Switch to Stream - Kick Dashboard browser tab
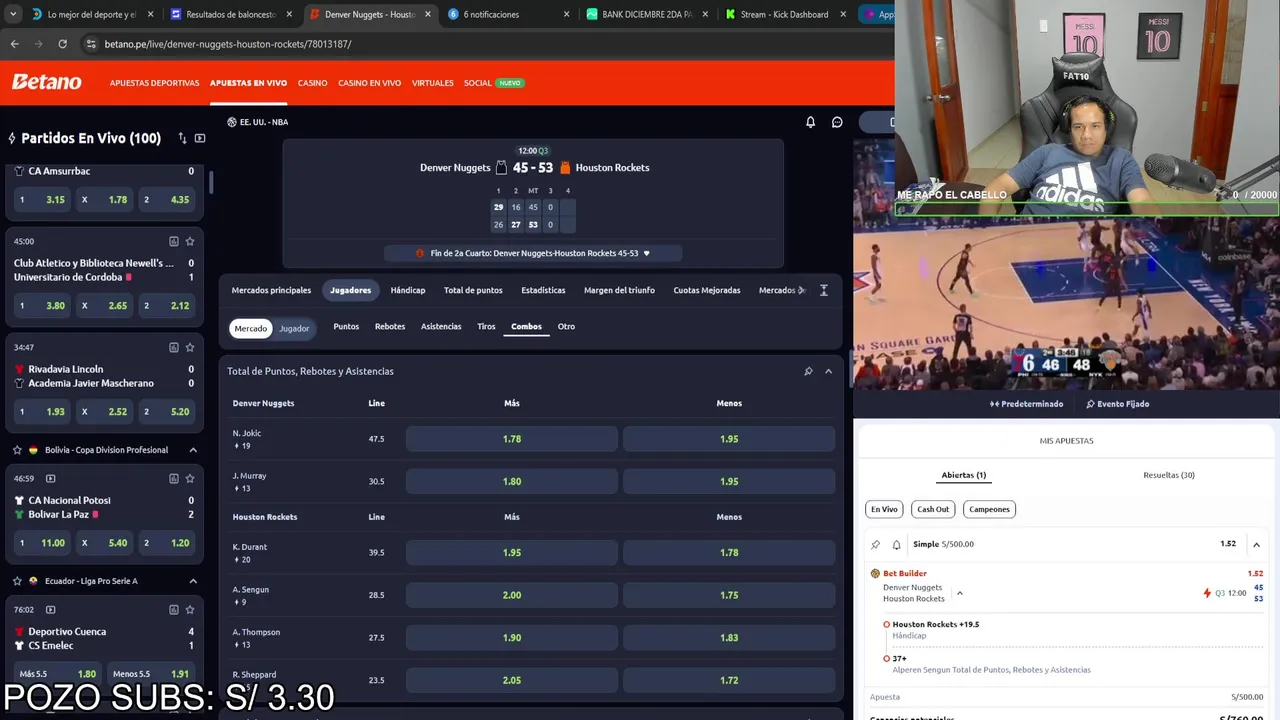This screenshot has width=1280, height=720. [x=787, y=14]
